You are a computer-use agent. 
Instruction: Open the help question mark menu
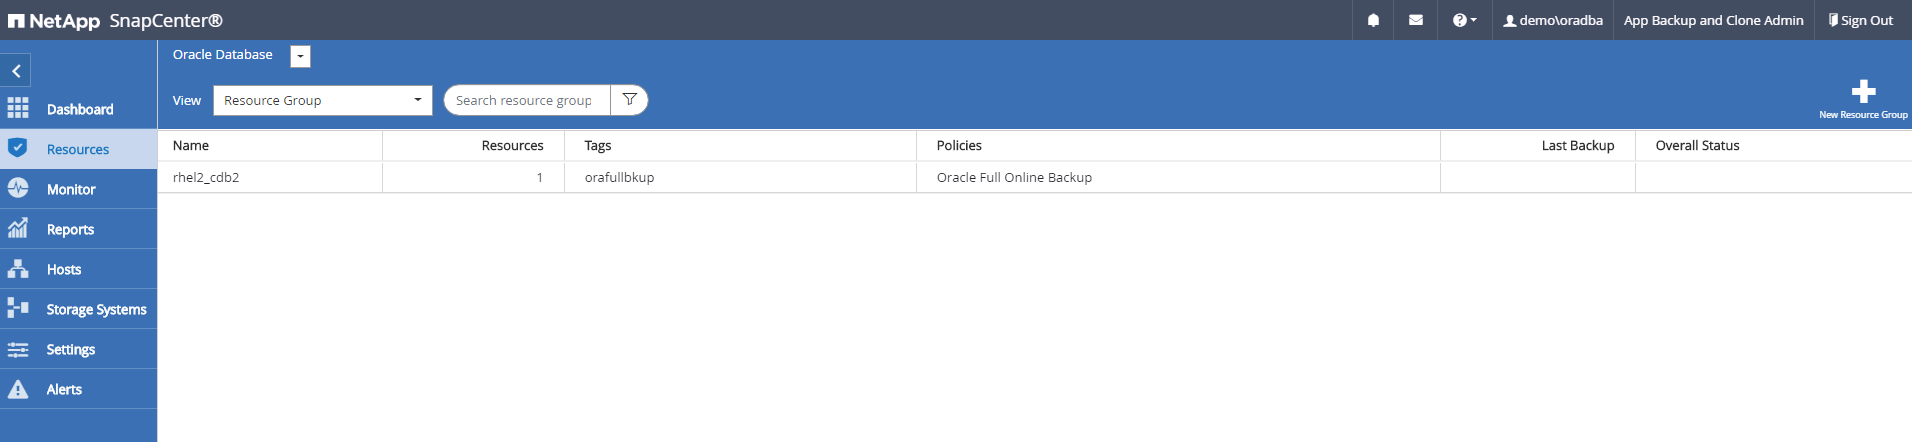[x=1463, y=20]
